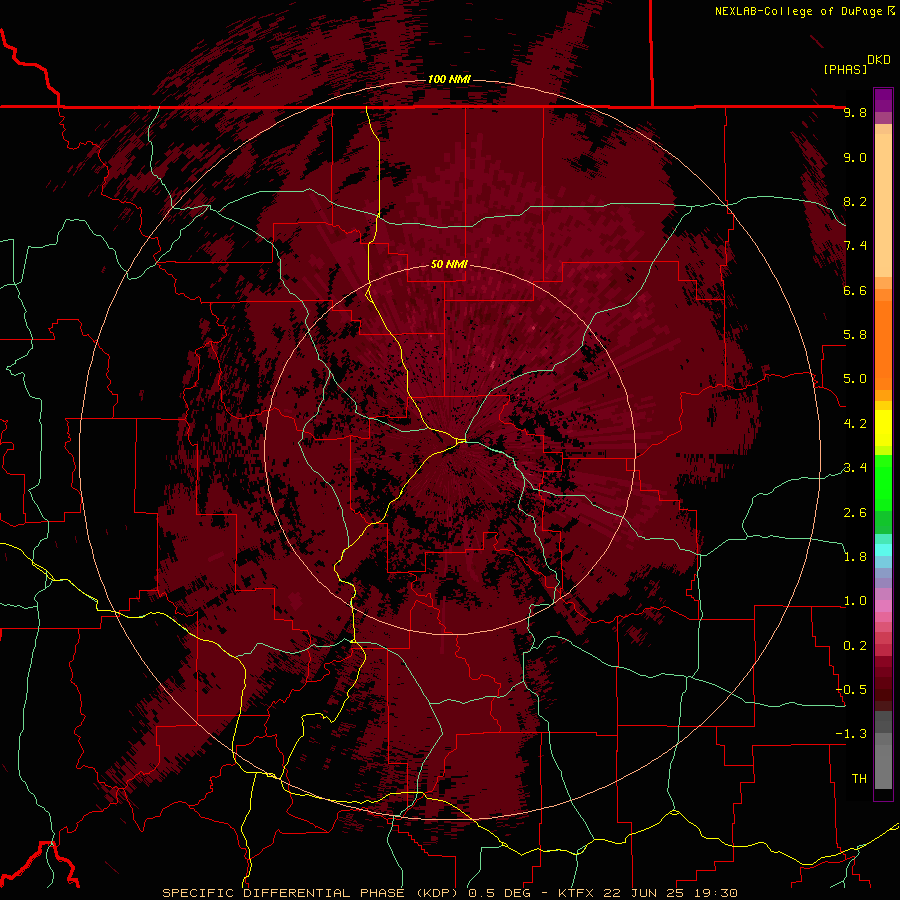Pick the light peach segment of the color bar
Screen dimensions: 900x900
(x=883, y=205)
